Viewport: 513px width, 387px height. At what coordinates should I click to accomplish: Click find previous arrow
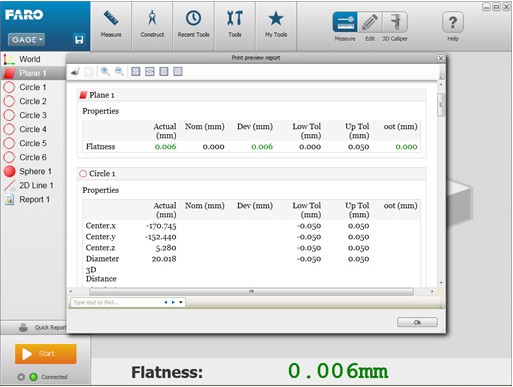[x=166, y=302]
